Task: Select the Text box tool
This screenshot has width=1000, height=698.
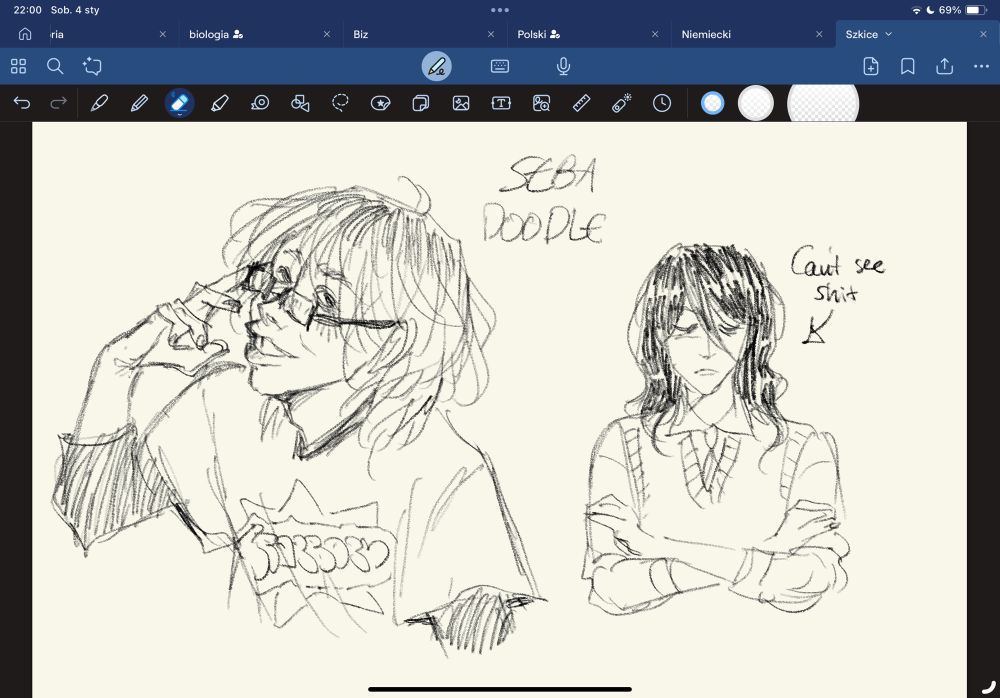Action: pyautogui.click(x=501, y=103)
